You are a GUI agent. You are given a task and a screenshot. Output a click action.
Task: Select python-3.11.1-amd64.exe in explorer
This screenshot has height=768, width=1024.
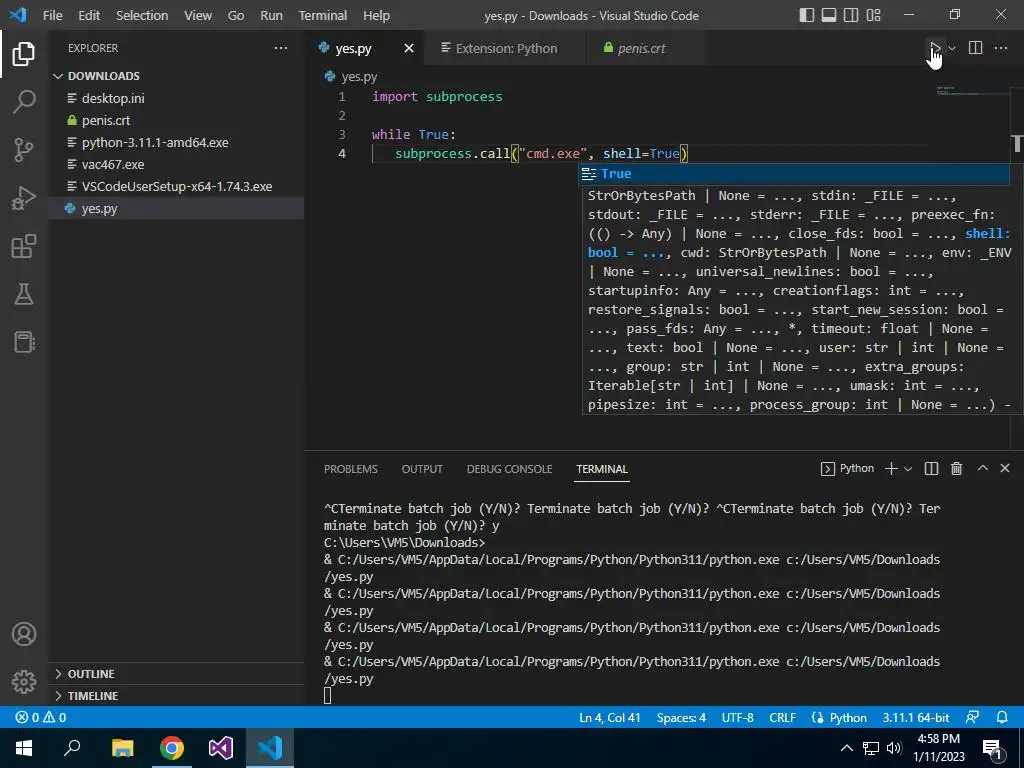click(x=176, y=142)
